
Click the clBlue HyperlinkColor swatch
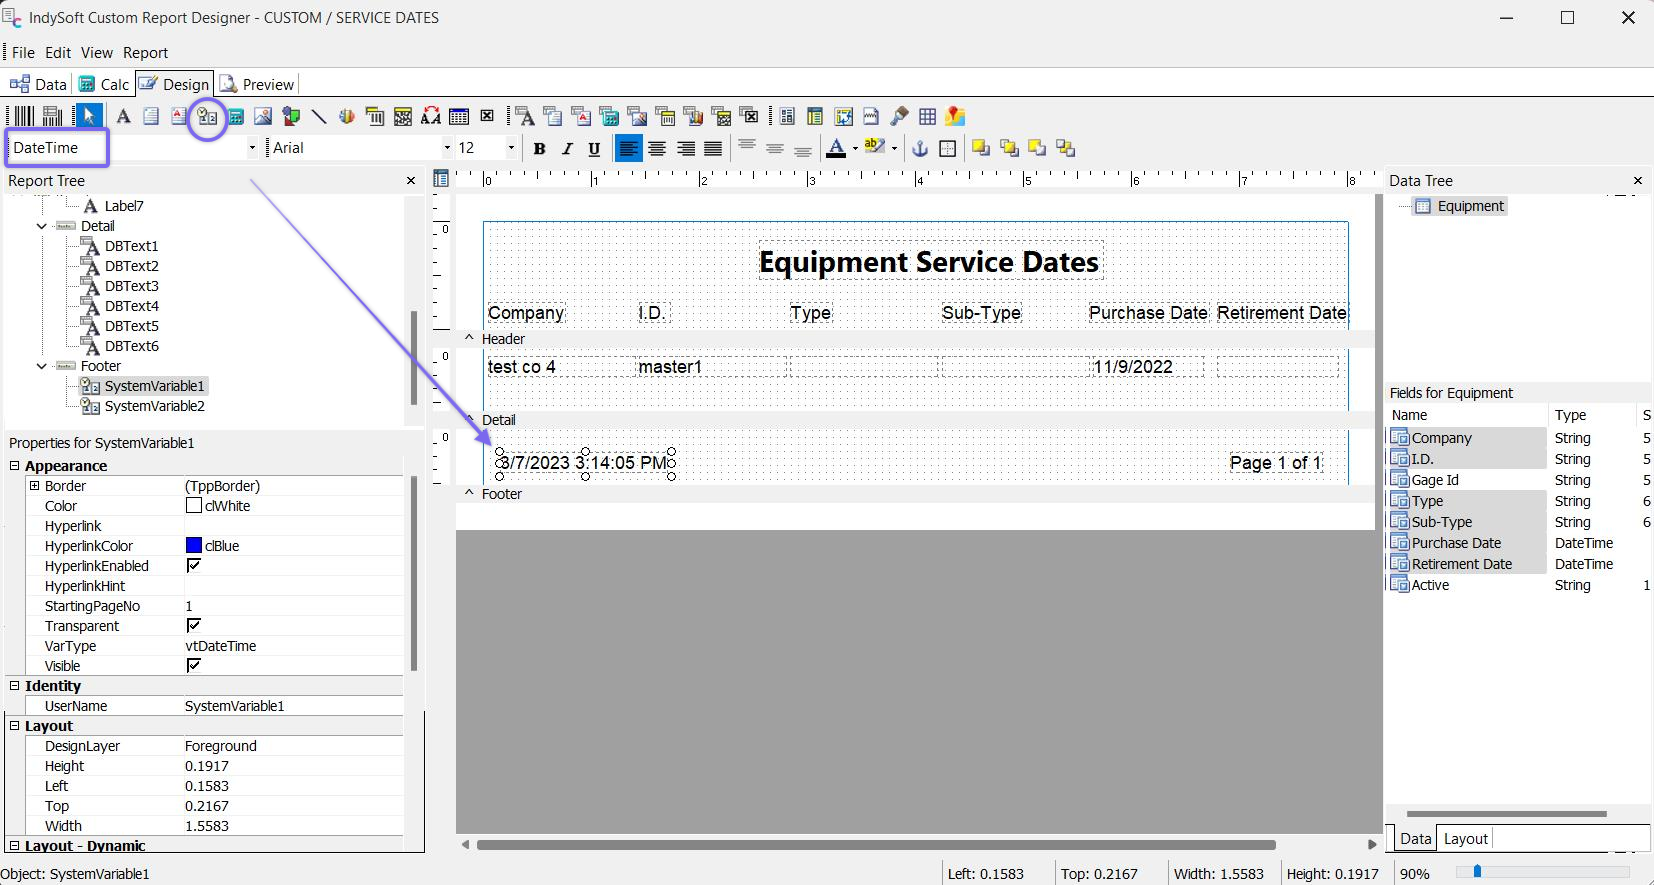click(194, 546)
